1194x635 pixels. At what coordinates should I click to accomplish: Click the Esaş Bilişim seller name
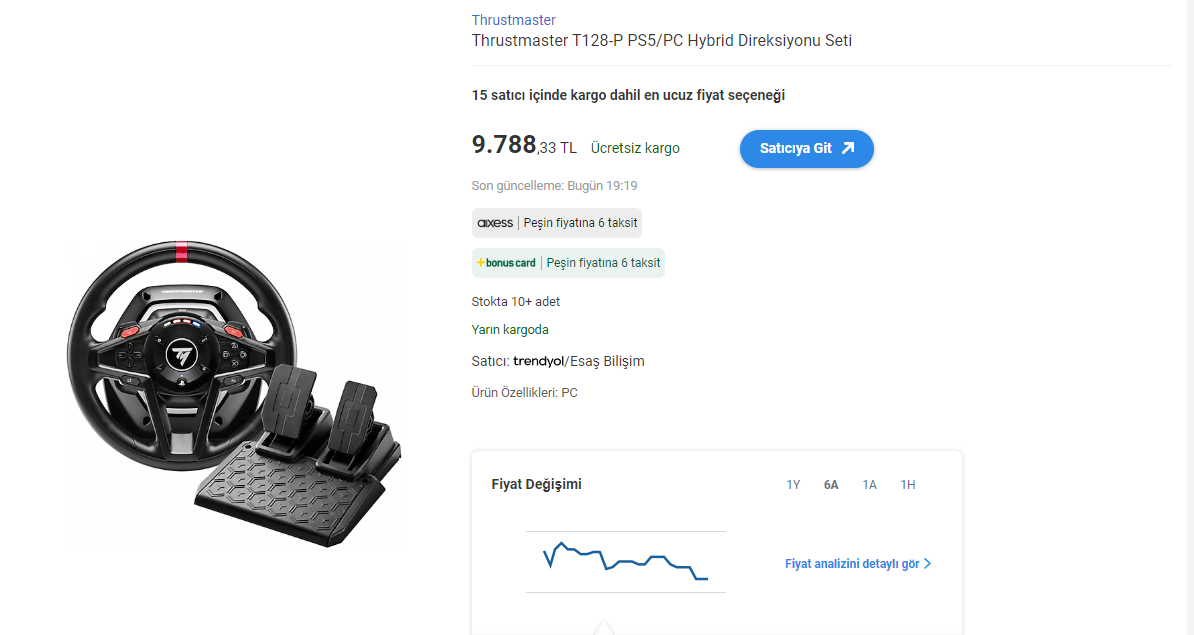tap(607, 362)
